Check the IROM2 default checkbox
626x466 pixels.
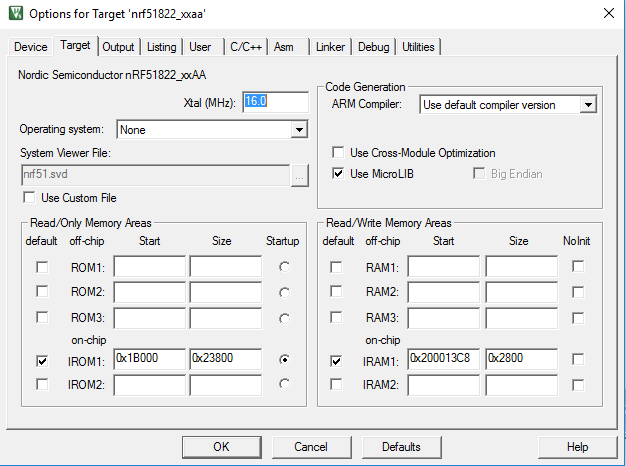pos(42,384)
